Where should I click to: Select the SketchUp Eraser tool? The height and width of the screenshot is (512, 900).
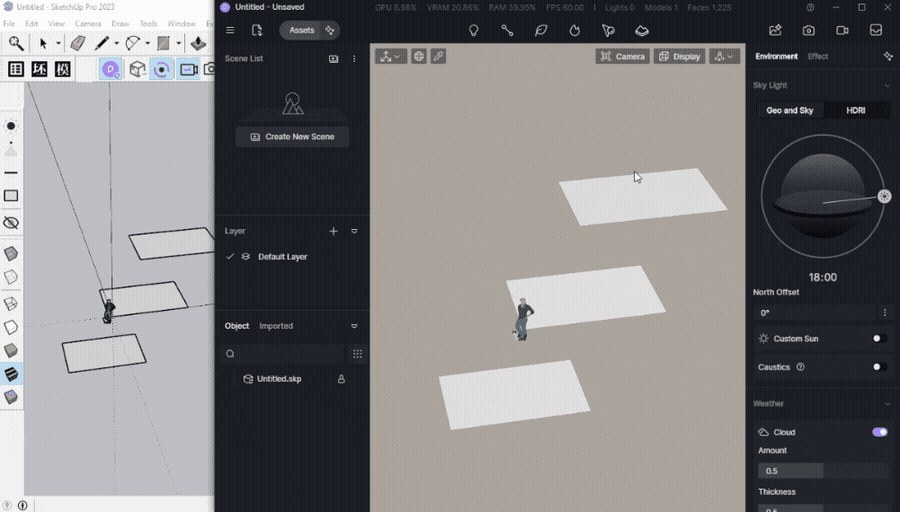77,43
